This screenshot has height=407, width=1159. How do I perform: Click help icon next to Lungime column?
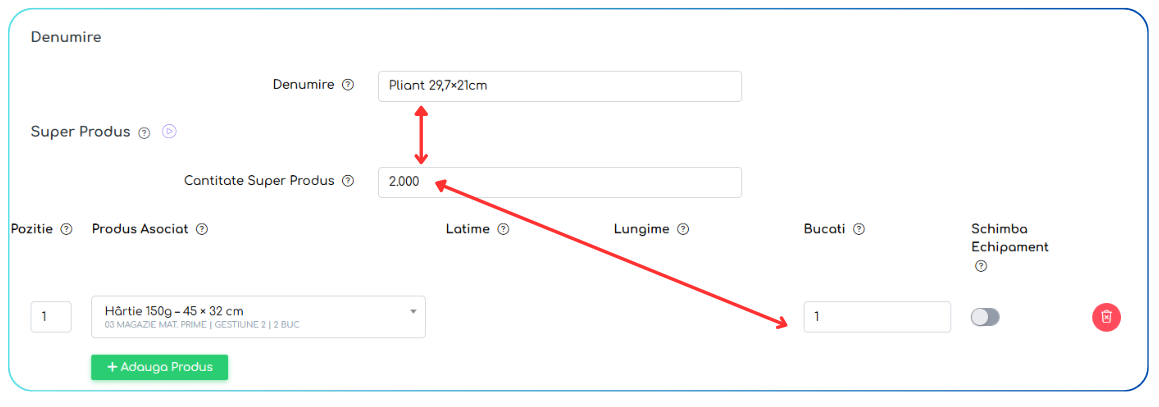point(683,229)
